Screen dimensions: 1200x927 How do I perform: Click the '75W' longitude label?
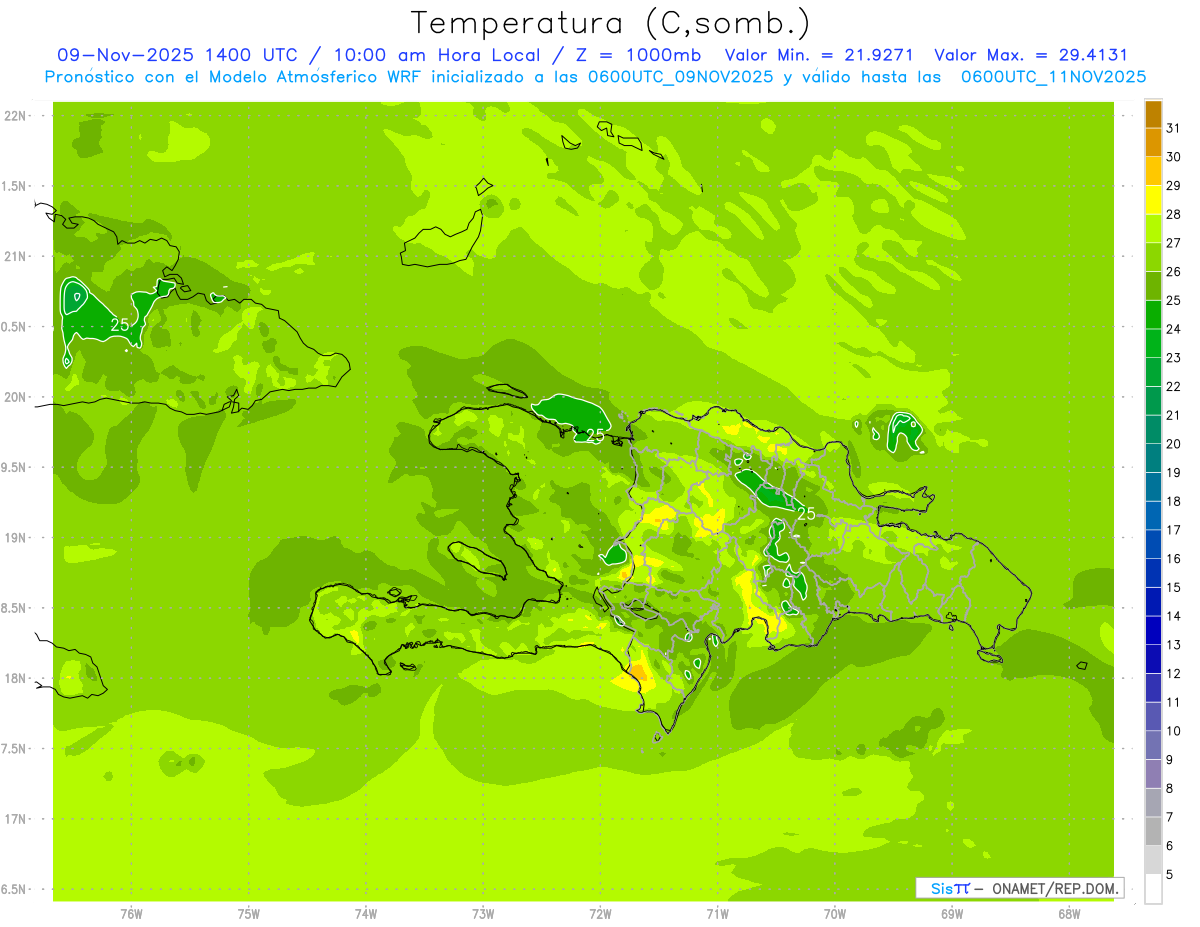pyautogui.click(x=249, y=913)
